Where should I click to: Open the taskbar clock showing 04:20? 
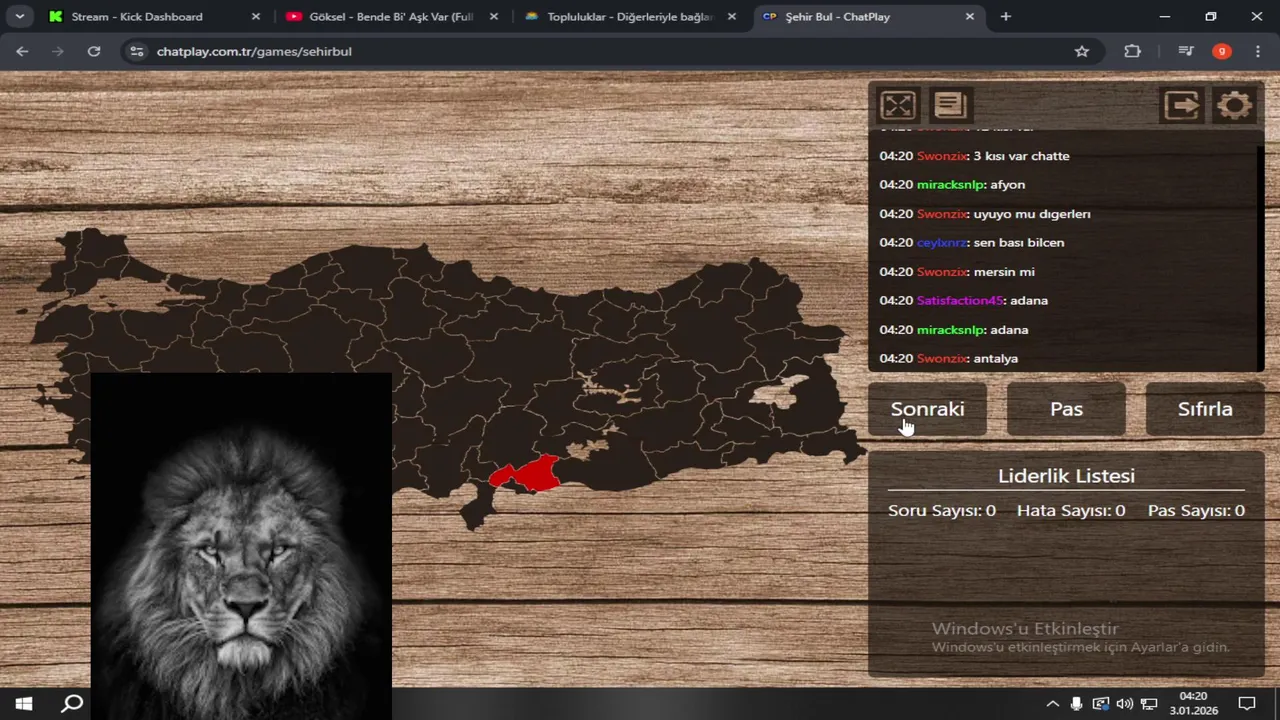click(x=1193, y=703)
